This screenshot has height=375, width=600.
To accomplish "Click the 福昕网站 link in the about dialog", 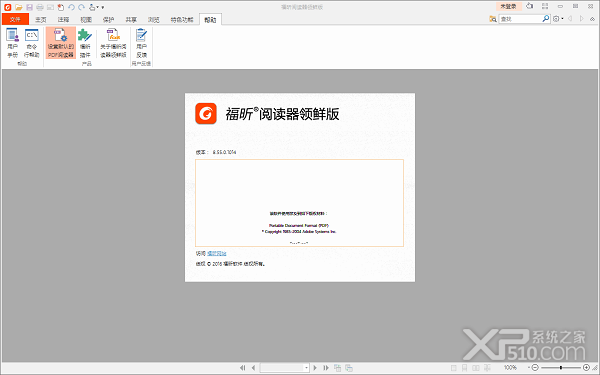I will [217, 253].
